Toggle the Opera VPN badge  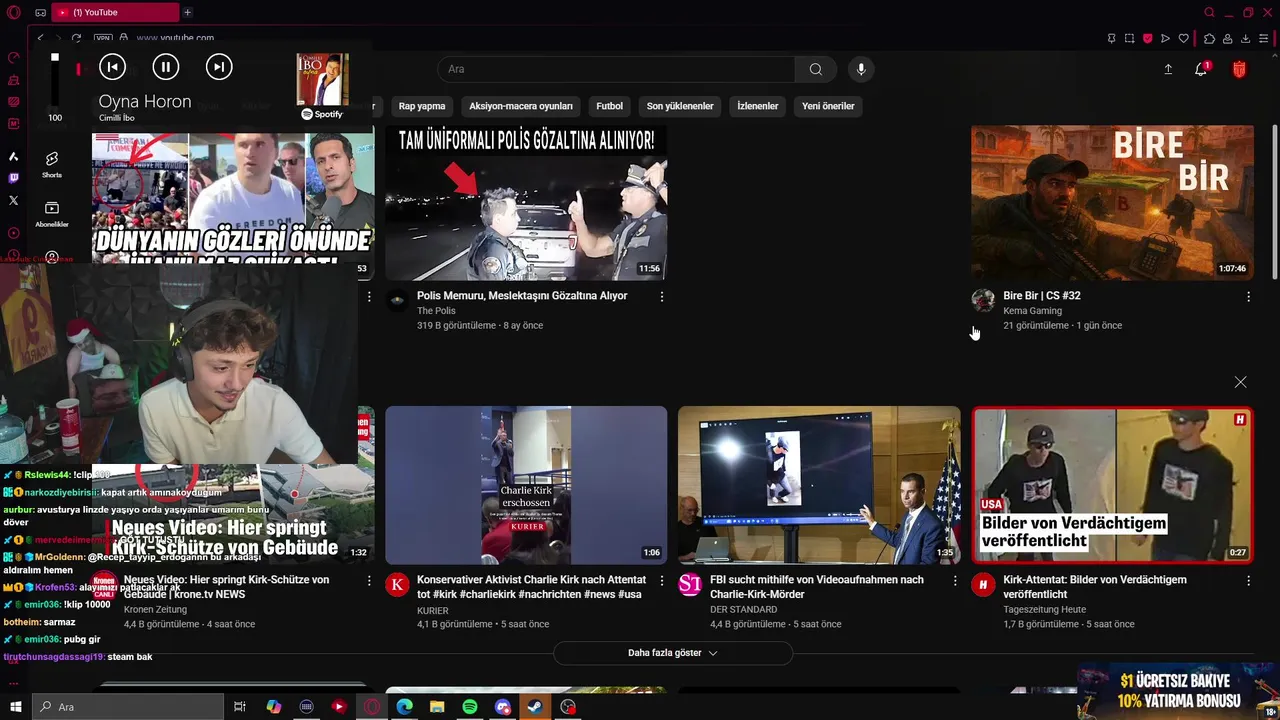[x=103, y=38]
